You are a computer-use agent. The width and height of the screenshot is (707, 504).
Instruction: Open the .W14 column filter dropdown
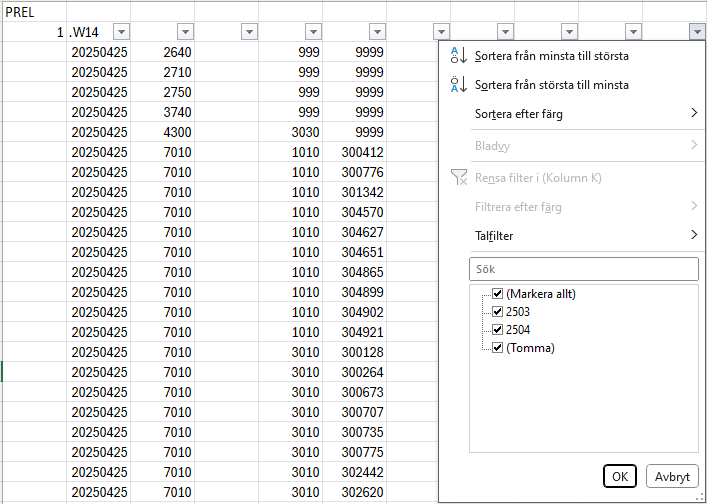(x=121, y=32)
